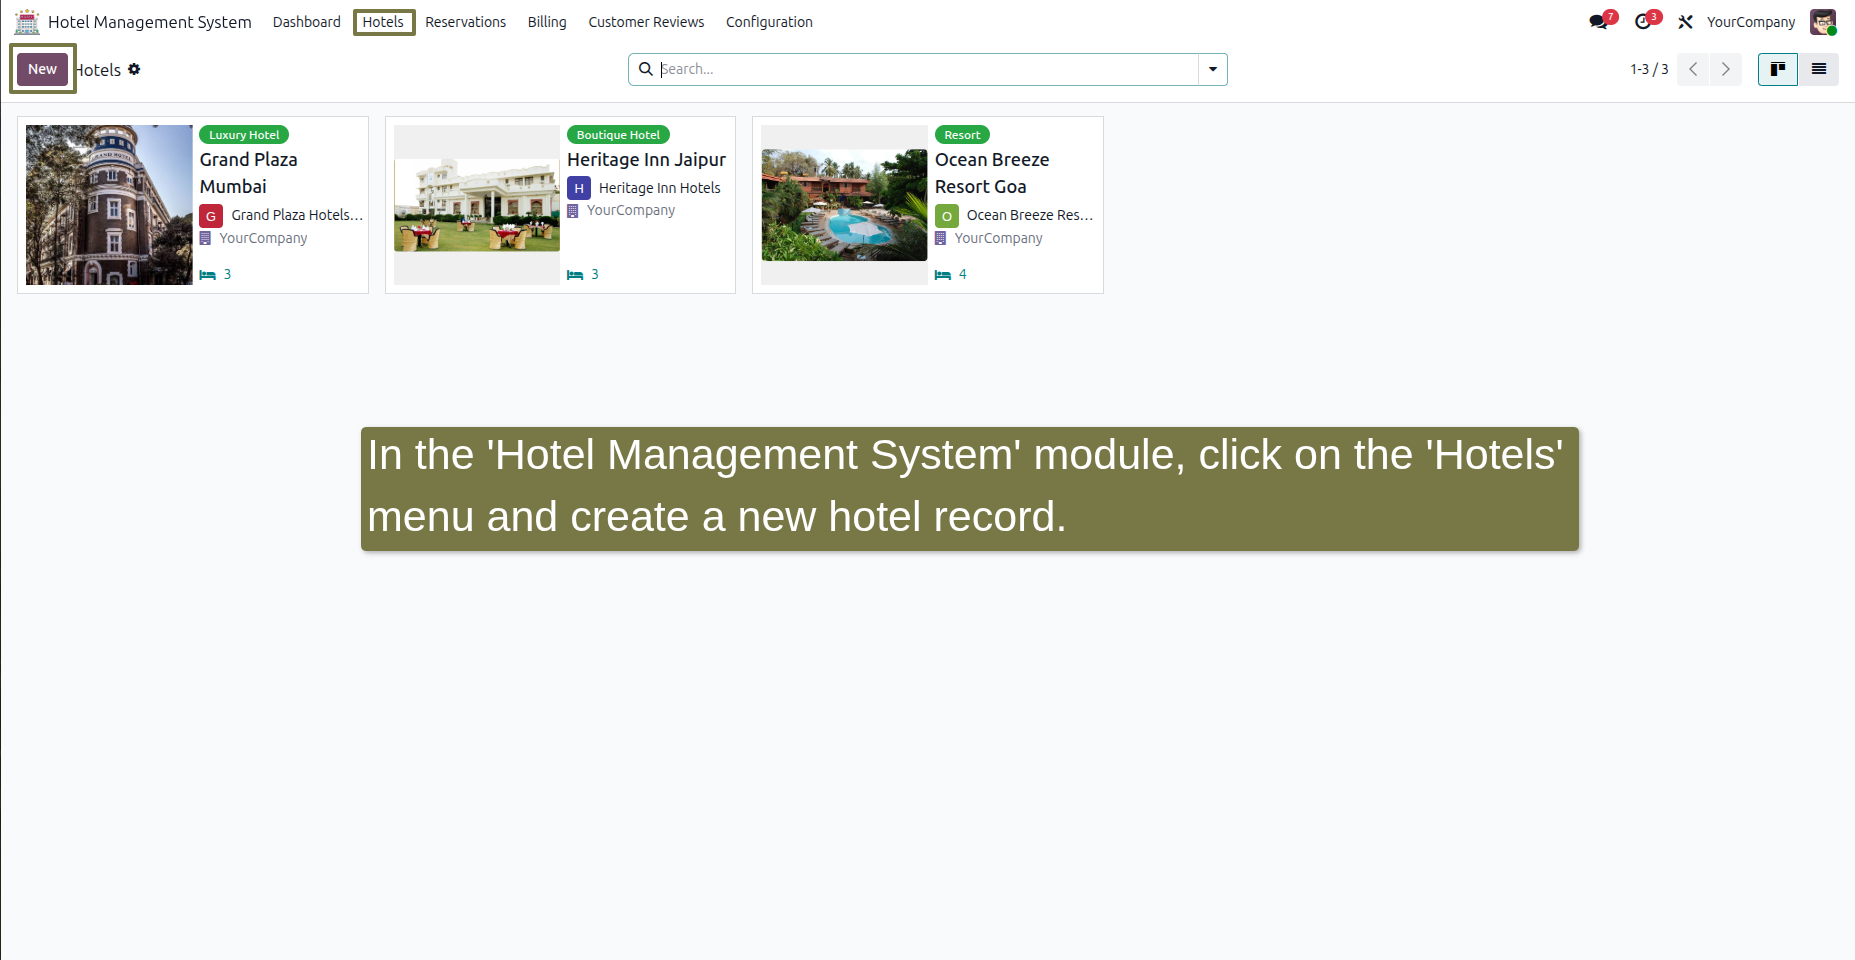Open the Hotels menu

383,22
